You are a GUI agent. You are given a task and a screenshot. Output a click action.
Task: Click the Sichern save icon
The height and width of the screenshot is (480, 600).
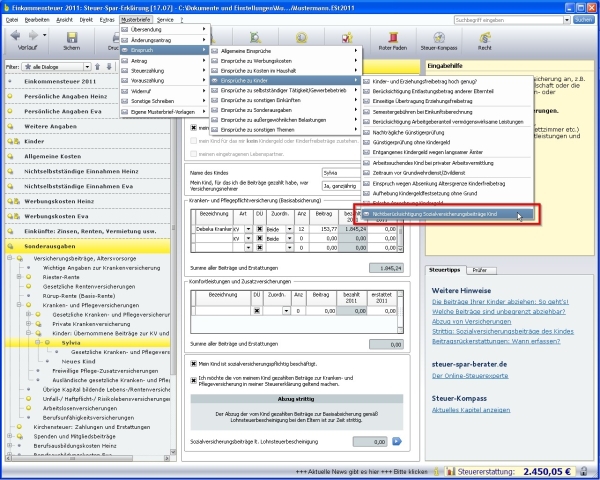pos(72,37)
